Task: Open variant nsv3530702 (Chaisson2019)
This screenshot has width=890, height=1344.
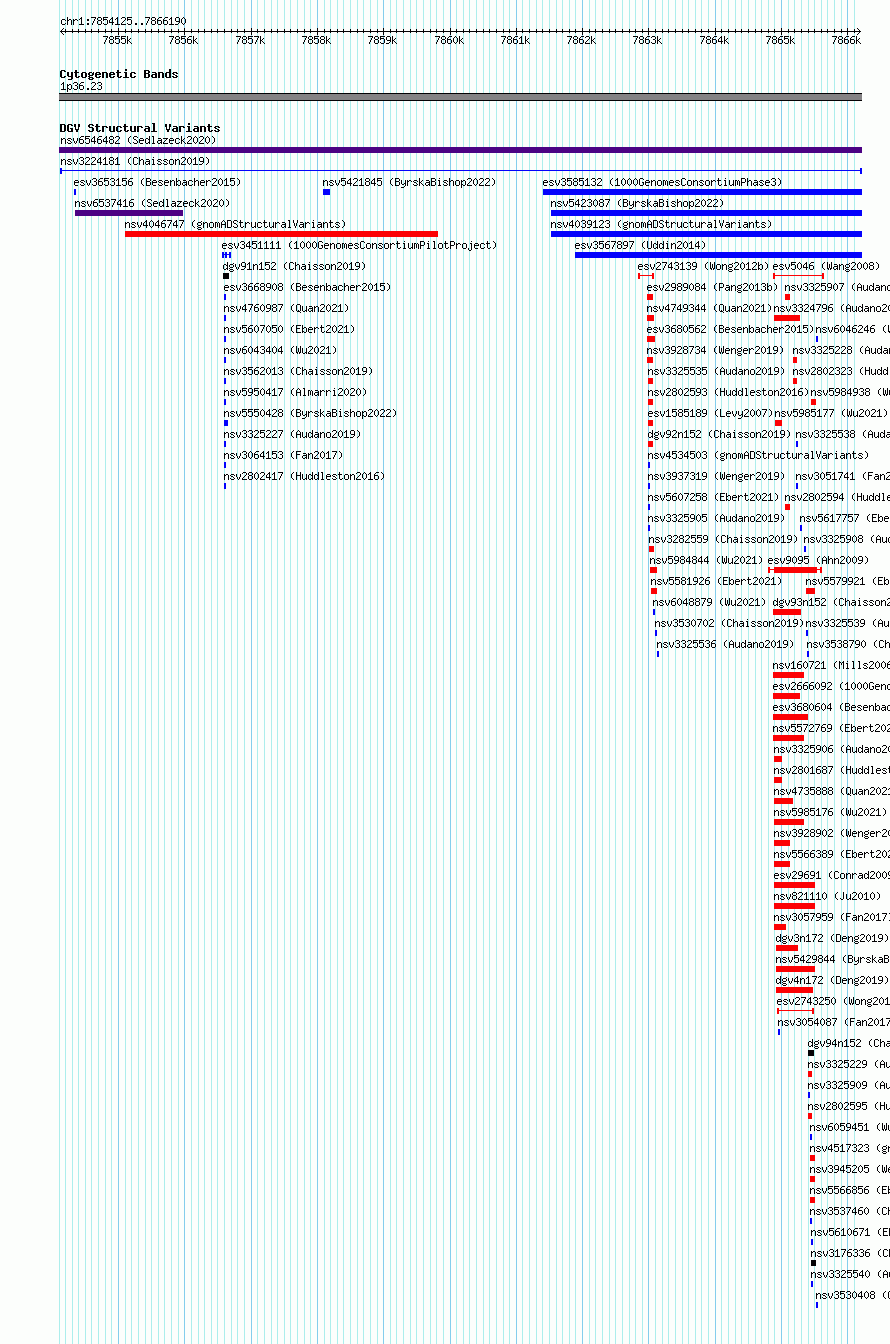Action: (729, 623)
